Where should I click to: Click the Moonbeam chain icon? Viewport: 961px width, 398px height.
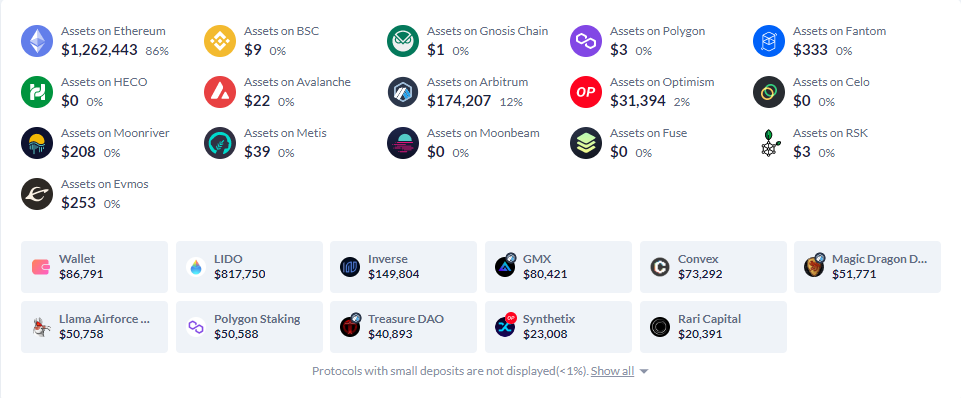click(403, 143)
